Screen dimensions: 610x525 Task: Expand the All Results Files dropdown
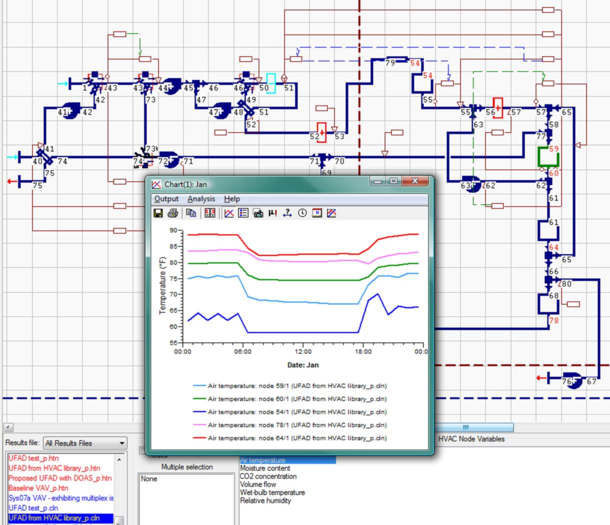[x=119, y=442]
